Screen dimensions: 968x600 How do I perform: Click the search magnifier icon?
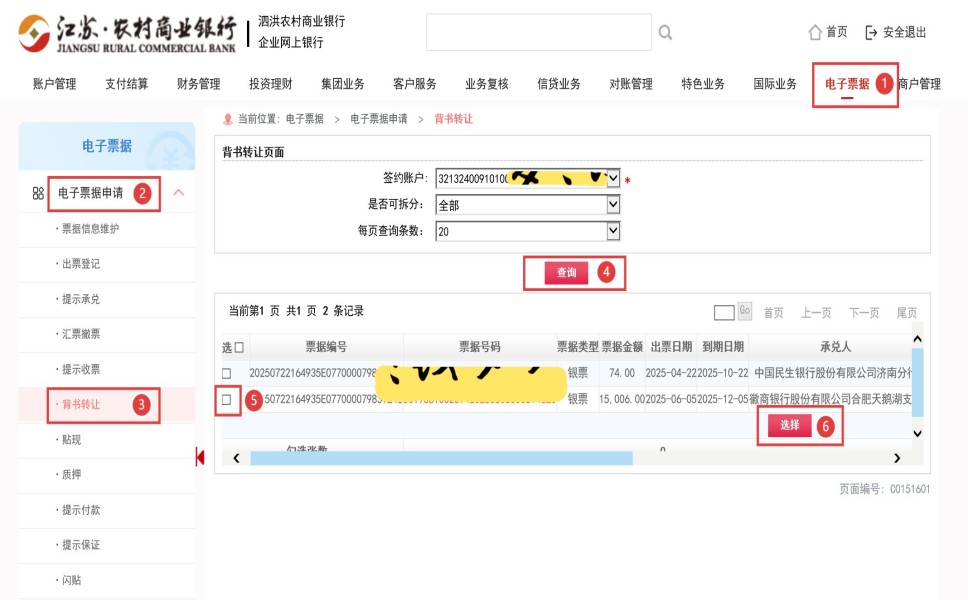pos(665,33)
